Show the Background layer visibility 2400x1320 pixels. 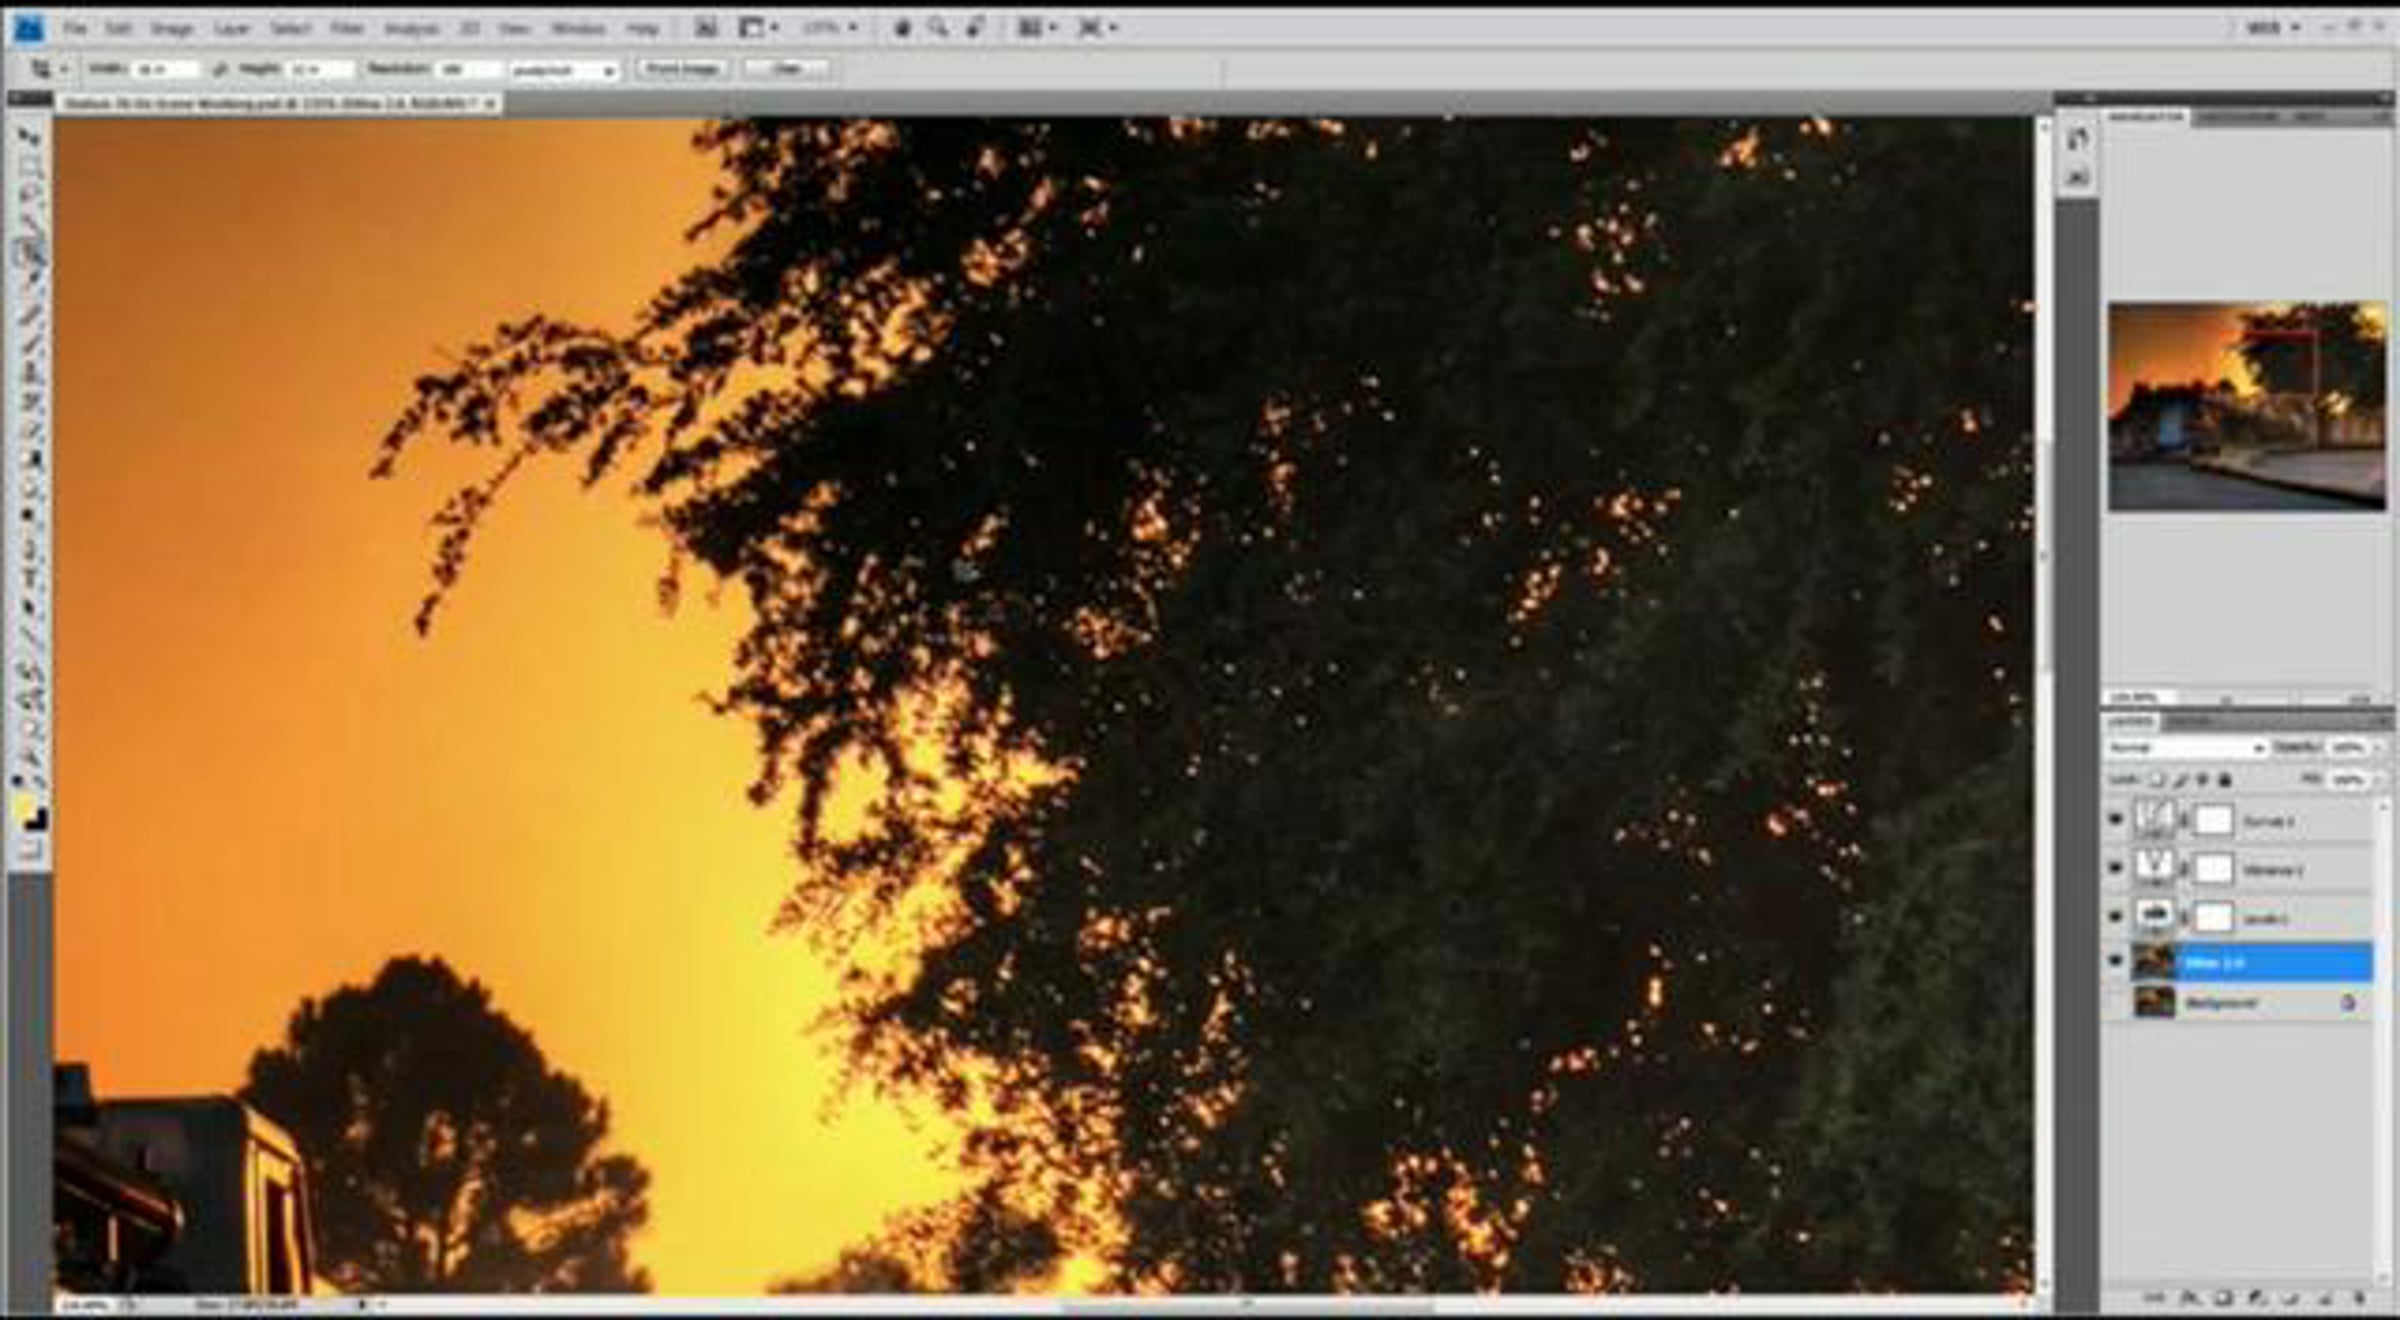coord(2115,1002)
